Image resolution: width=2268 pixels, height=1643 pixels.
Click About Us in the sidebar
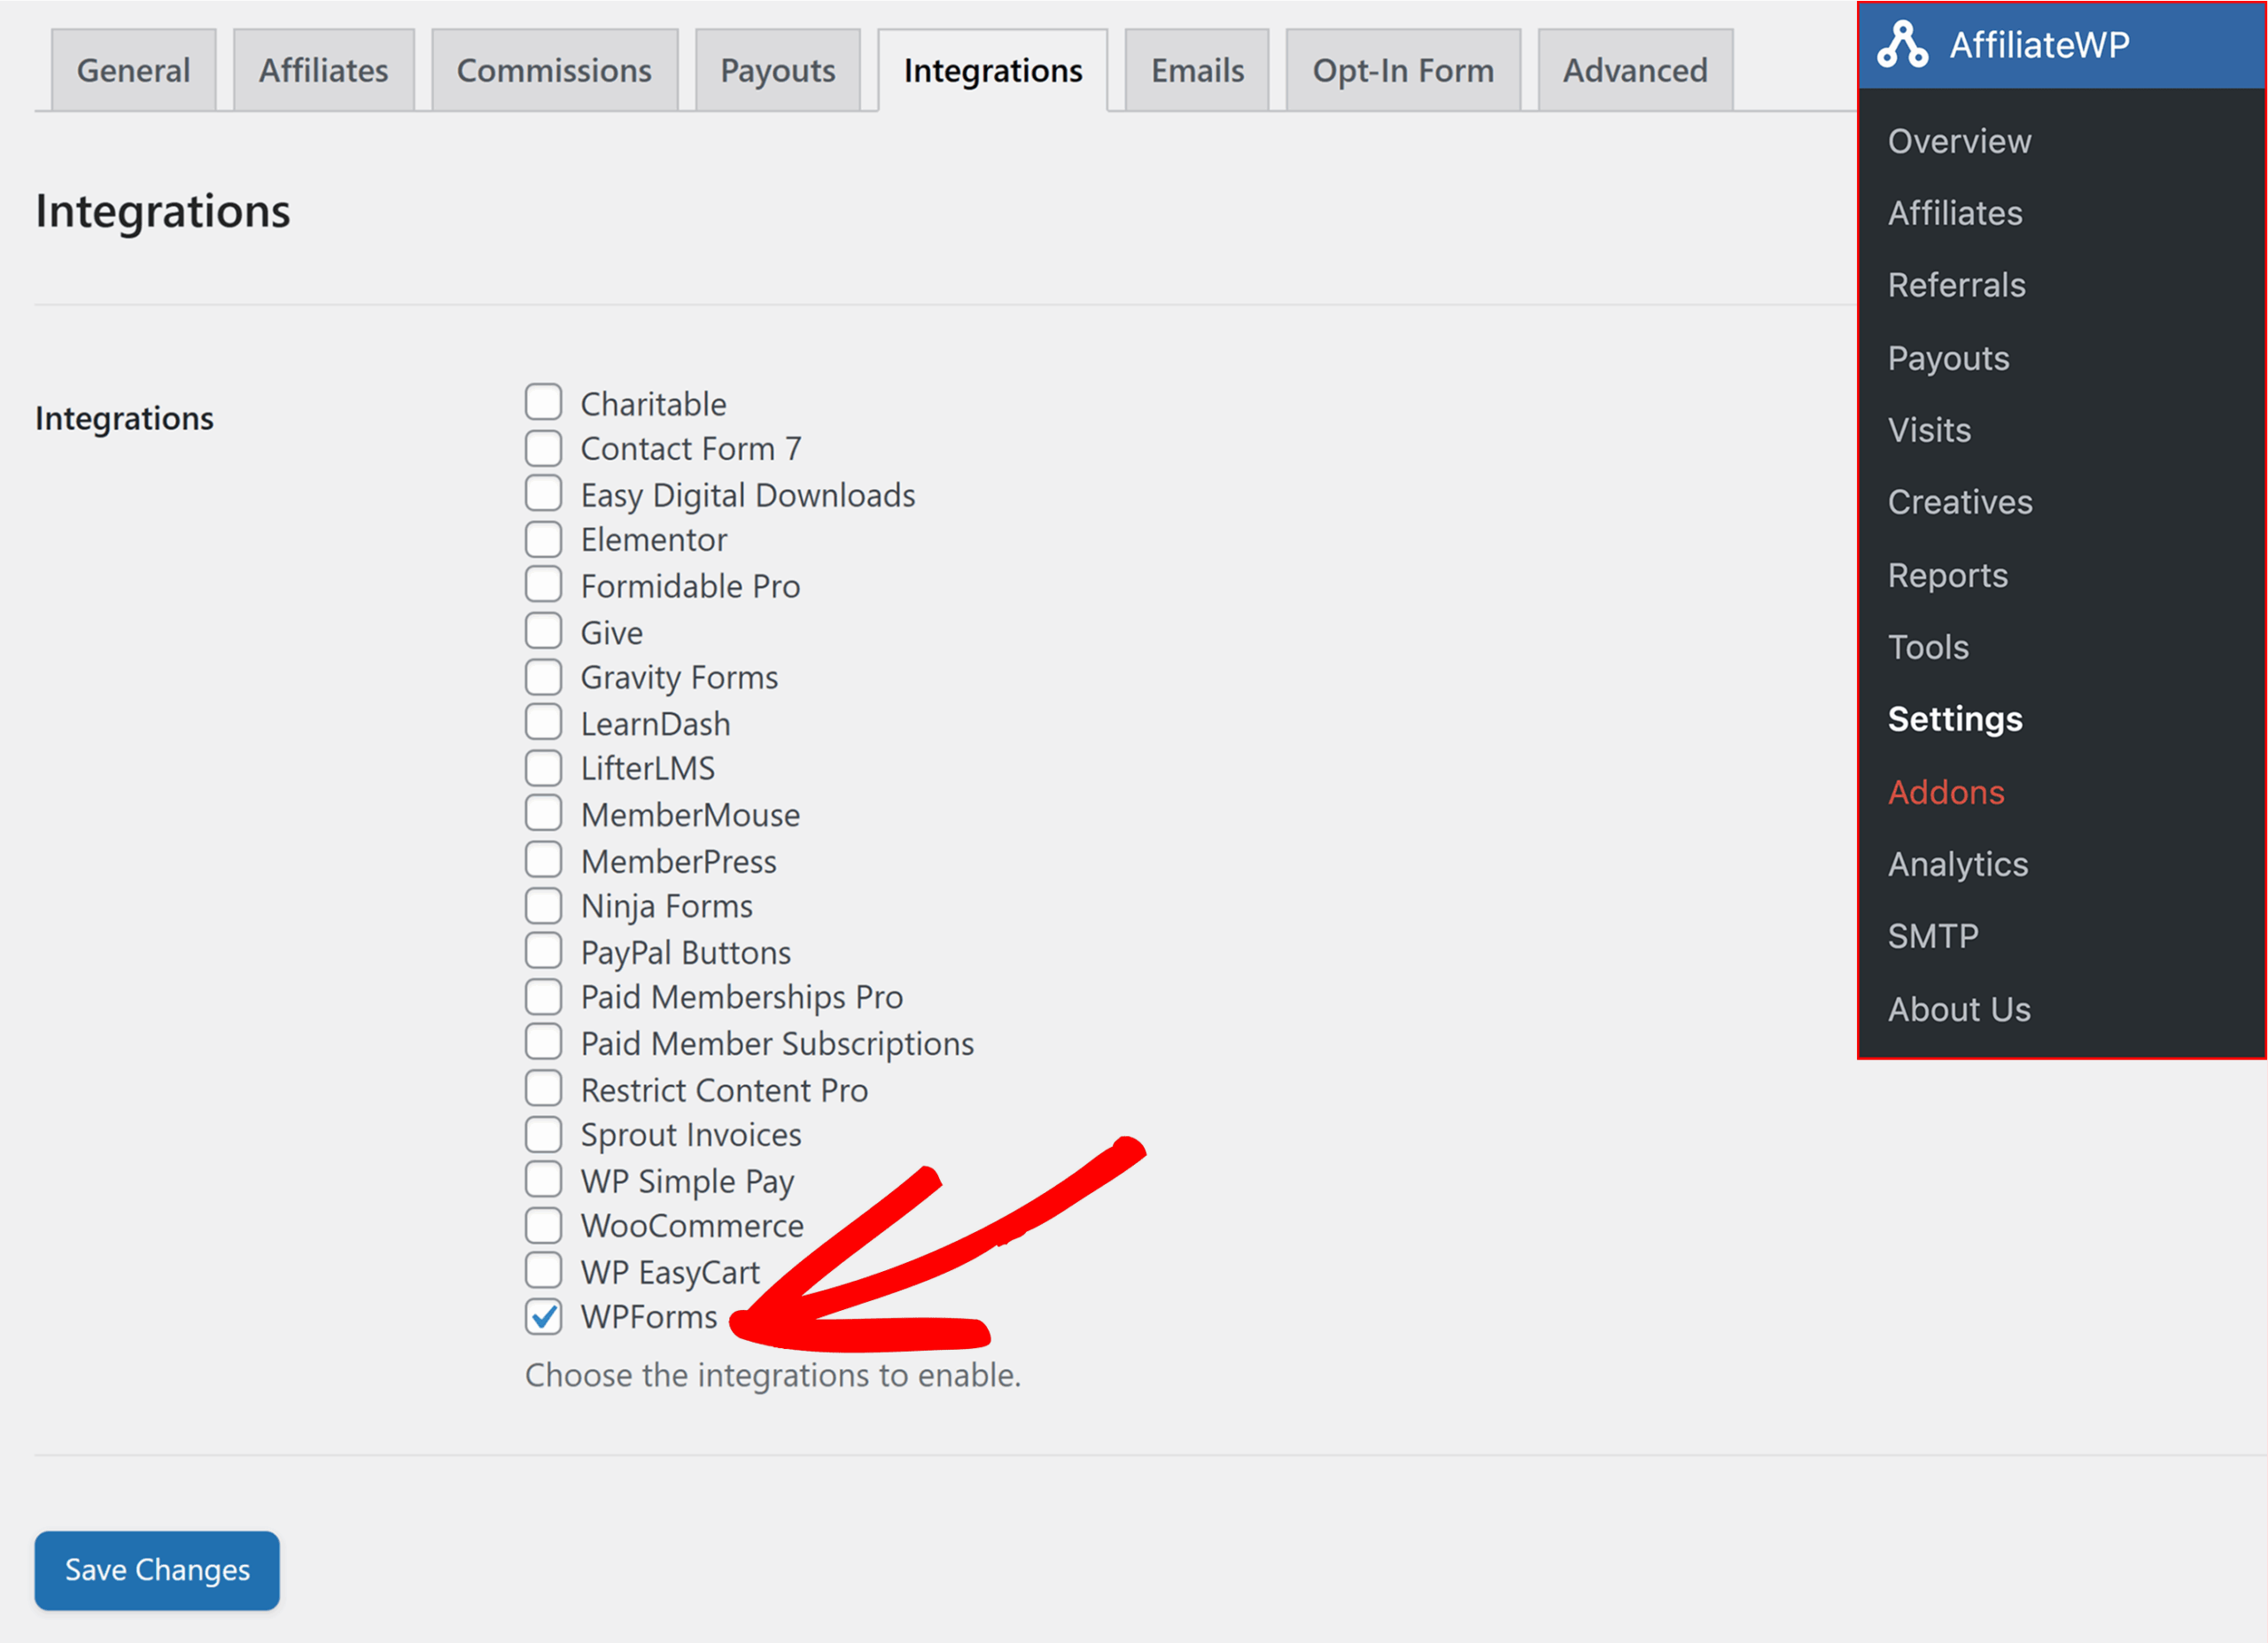(x=1958, y=1009)
